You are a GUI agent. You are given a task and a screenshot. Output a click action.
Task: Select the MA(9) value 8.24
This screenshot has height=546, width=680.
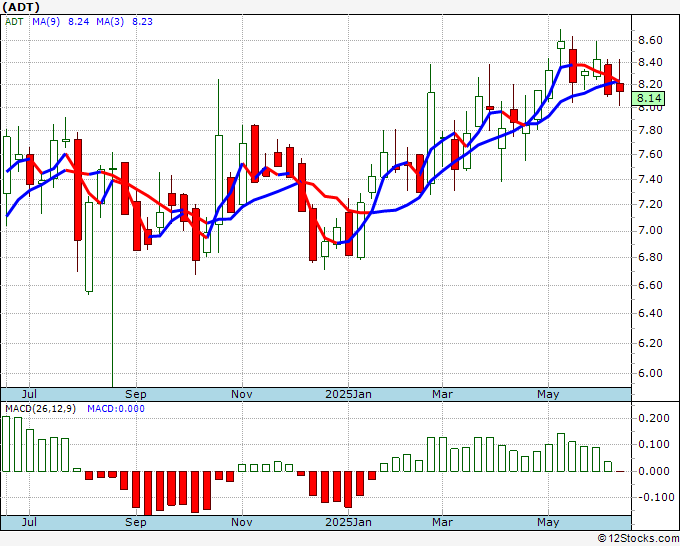78,22
